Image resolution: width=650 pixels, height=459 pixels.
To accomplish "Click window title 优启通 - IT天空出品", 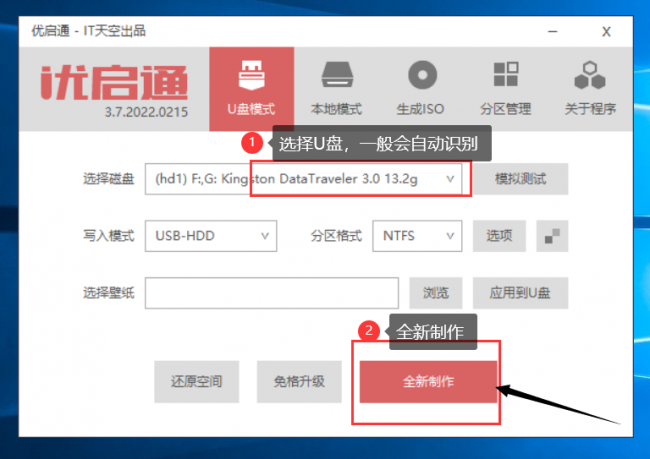I will [x=89, y=31].
